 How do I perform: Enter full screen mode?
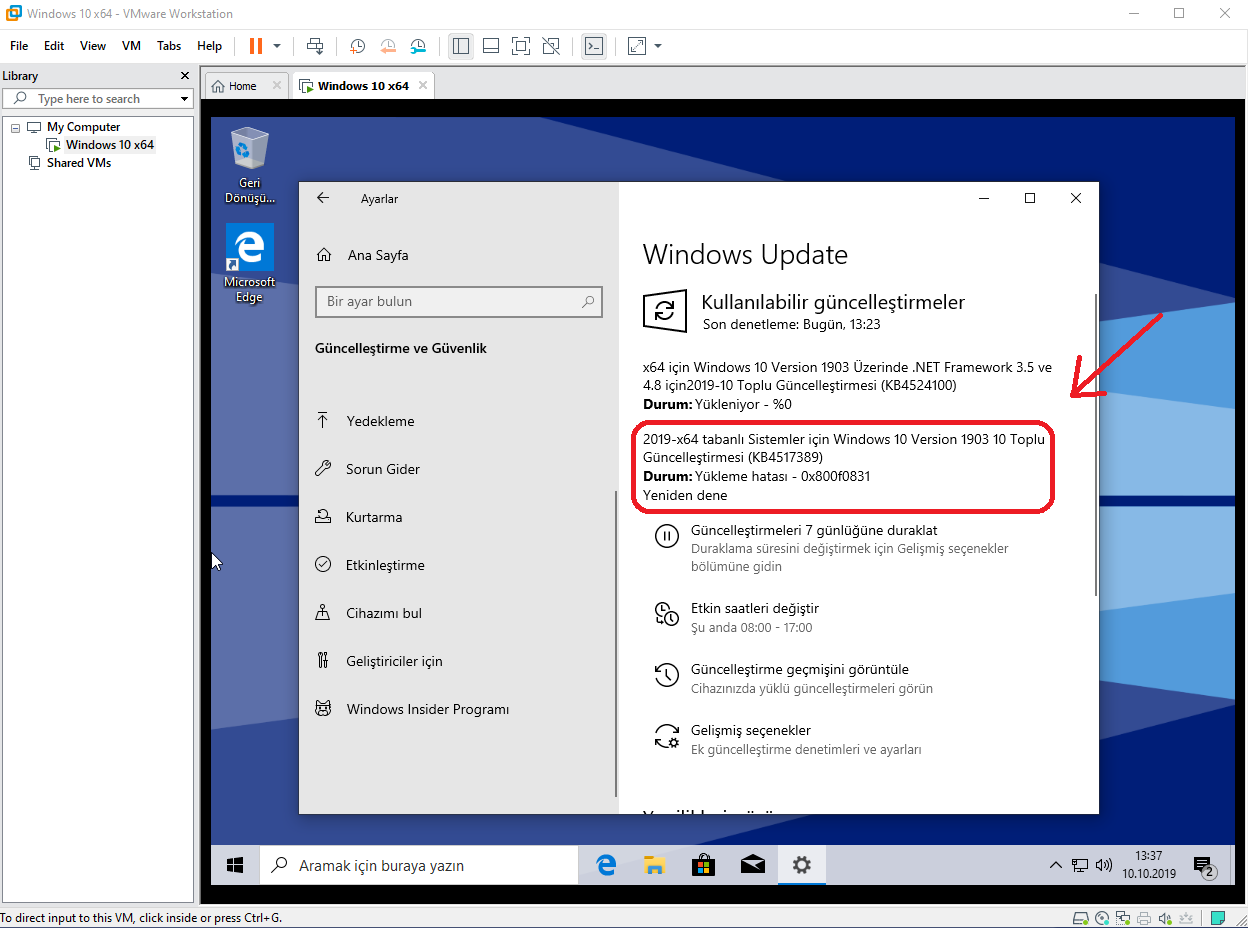click(x=521, y=46)
